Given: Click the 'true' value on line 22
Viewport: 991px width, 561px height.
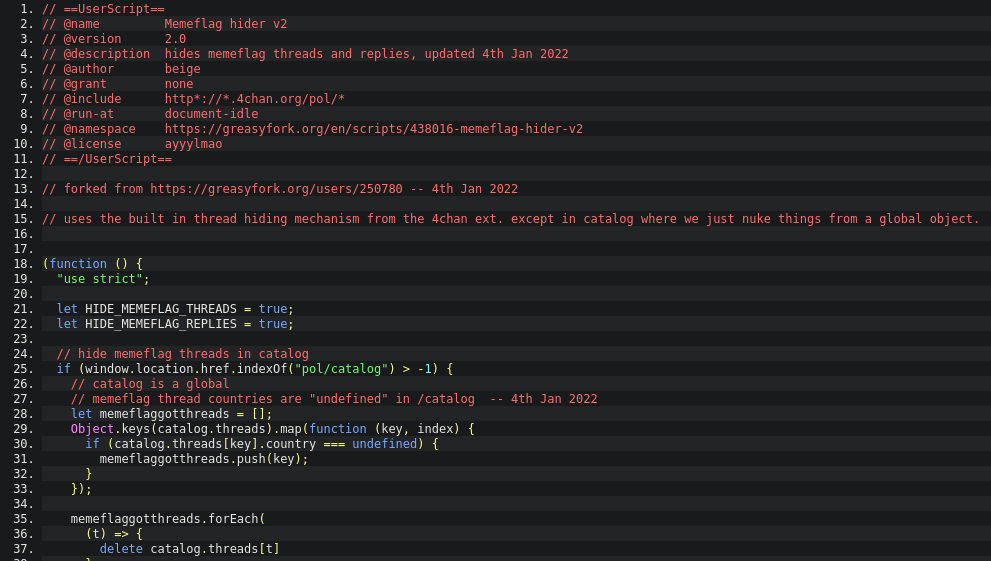Looking at the screenshot, I should point(273,324).
